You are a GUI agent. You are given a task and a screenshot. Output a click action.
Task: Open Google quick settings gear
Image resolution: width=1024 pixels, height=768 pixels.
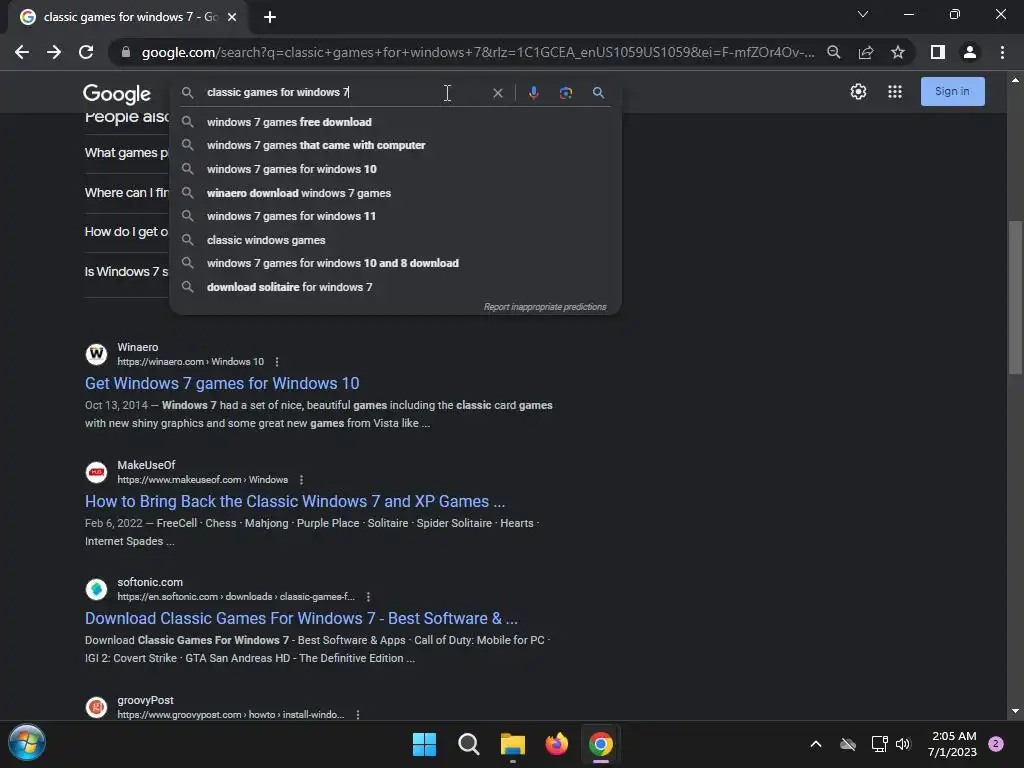tap(858, 91)
